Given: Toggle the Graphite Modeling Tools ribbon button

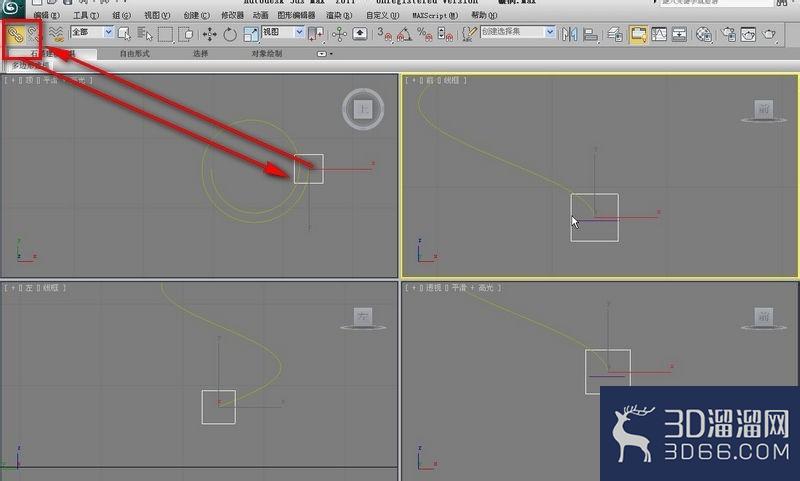Looking at the screenshot, I should click(x=638, y=35).
